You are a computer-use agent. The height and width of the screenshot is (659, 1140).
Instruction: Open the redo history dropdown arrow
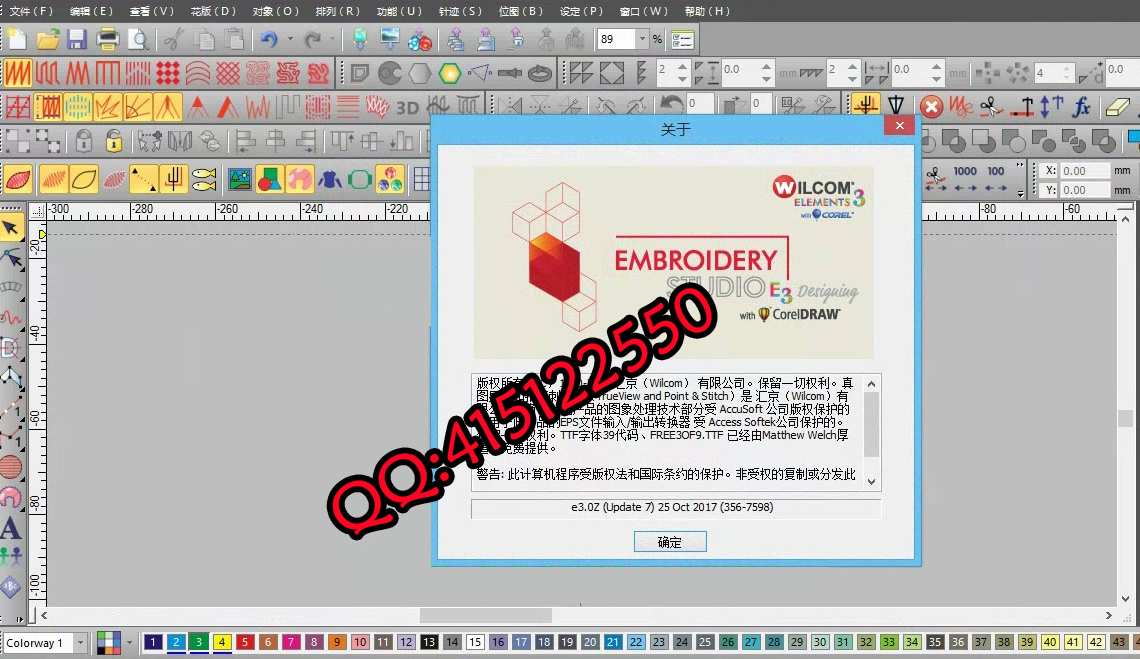pyautogui.click(x=333, y=39)
